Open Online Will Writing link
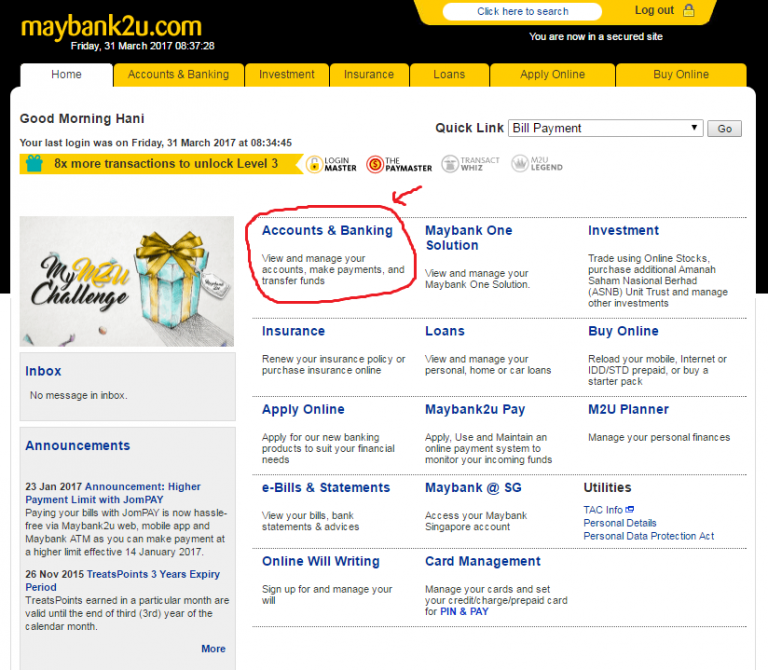The height and width of the screenshot is (670, 768). [321, 562]
